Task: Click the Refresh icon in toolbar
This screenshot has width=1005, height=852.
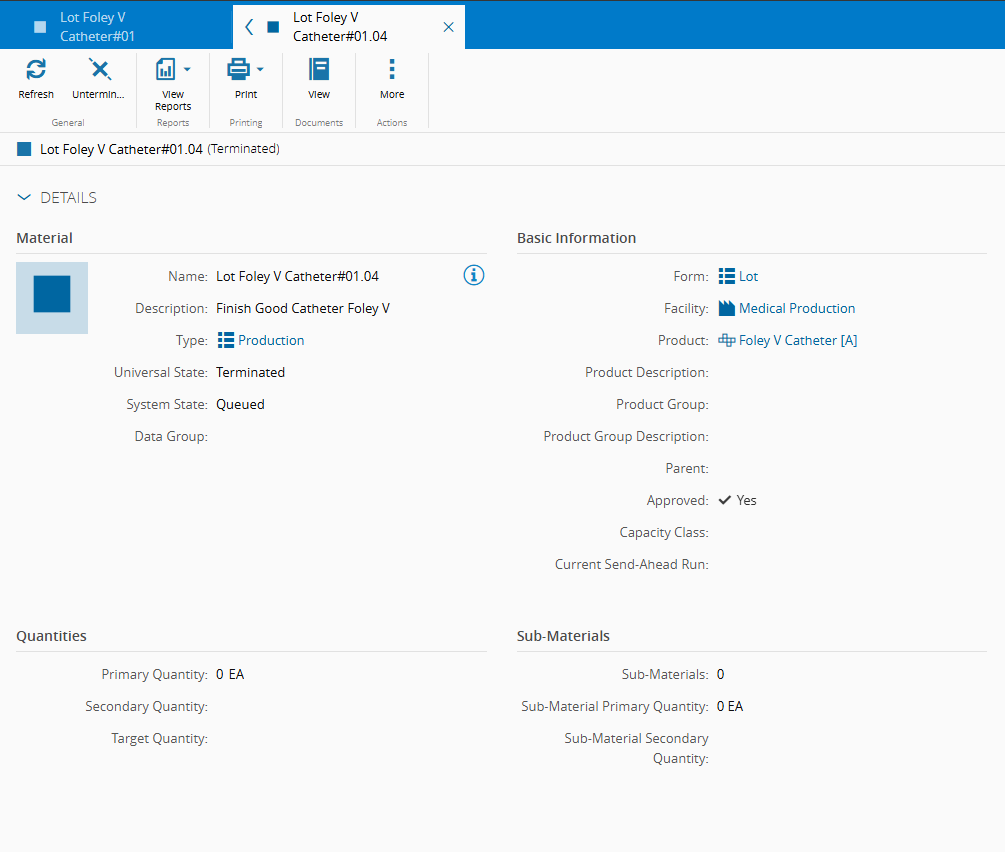Action: 36,70
